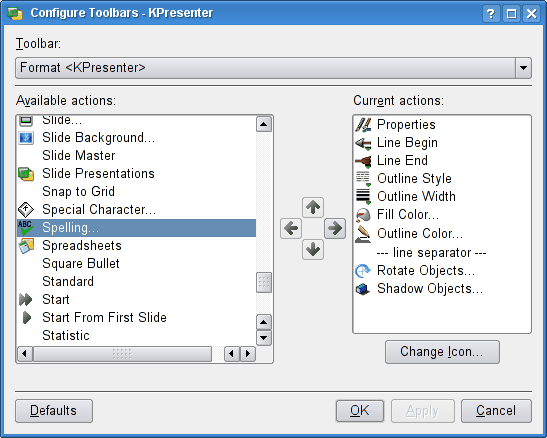Open the Format <KPresenter> combo box

pos(274,68)
